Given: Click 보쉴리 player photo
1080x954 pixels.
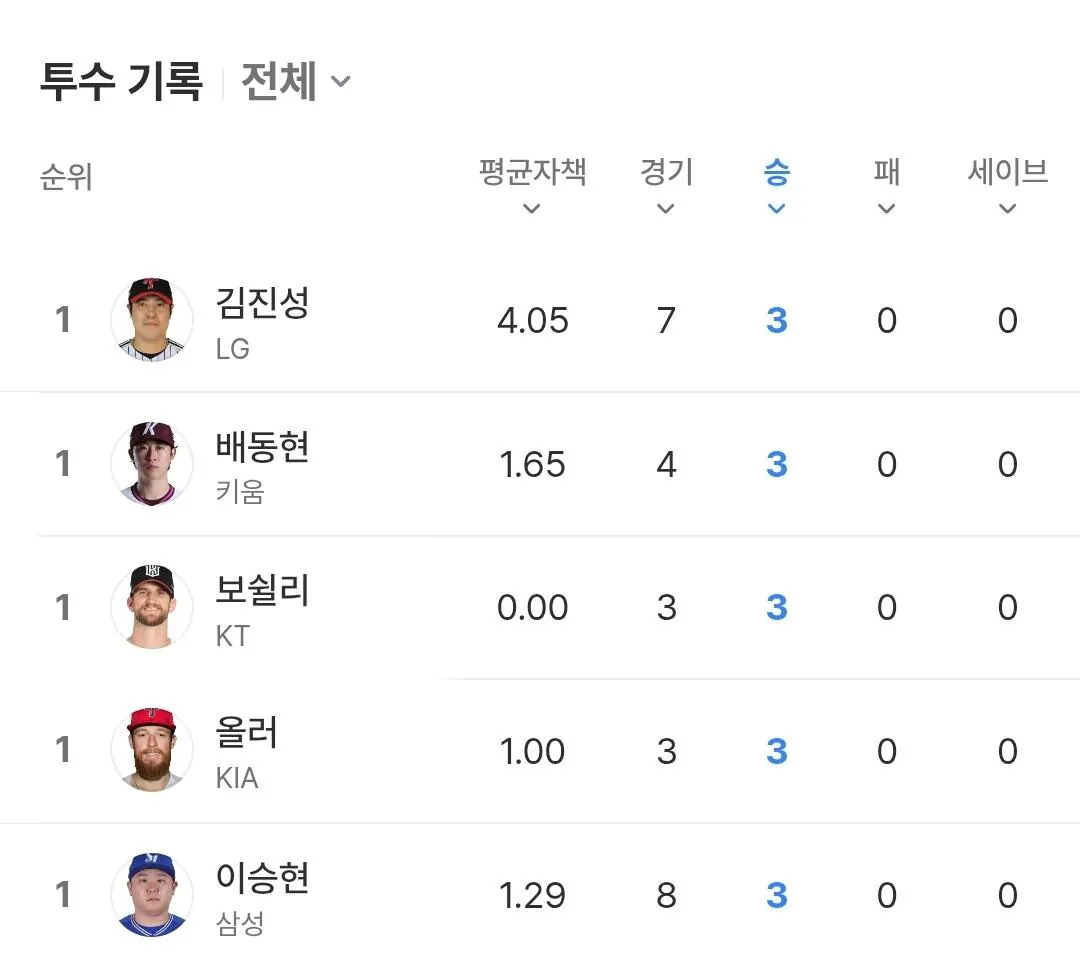Looking at the screenshot, I should click(151, 607).
